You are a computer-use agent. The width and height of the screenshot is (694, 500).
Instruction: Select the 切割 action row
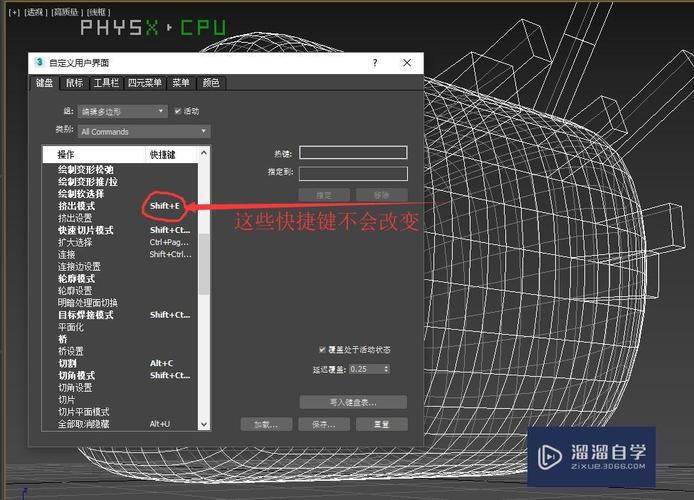(x=120, y=363)
